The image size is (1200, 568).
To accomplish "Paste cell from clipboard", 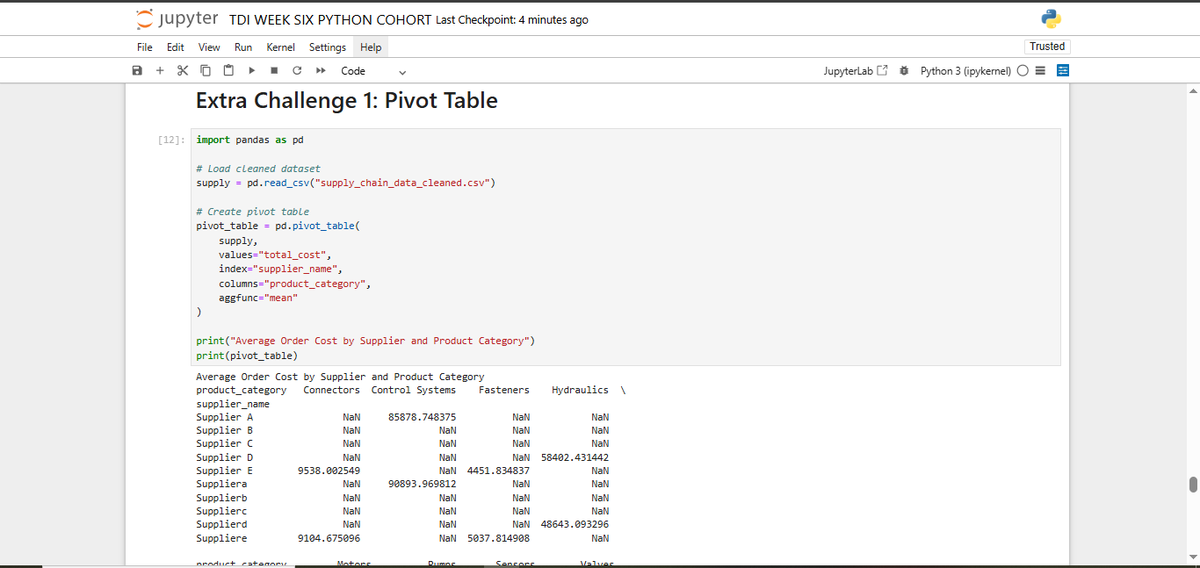I will pyautogui.click(x=227, y=71).
